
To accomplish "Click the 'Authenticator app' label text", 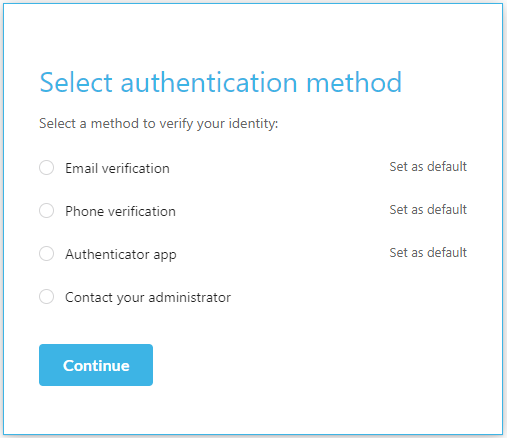I will coord(121,255).
